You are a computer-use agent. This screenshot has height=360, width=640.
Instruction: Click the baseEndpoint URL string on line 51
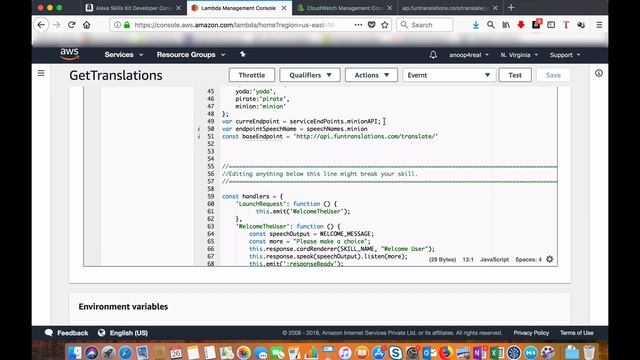click(366, 136)
